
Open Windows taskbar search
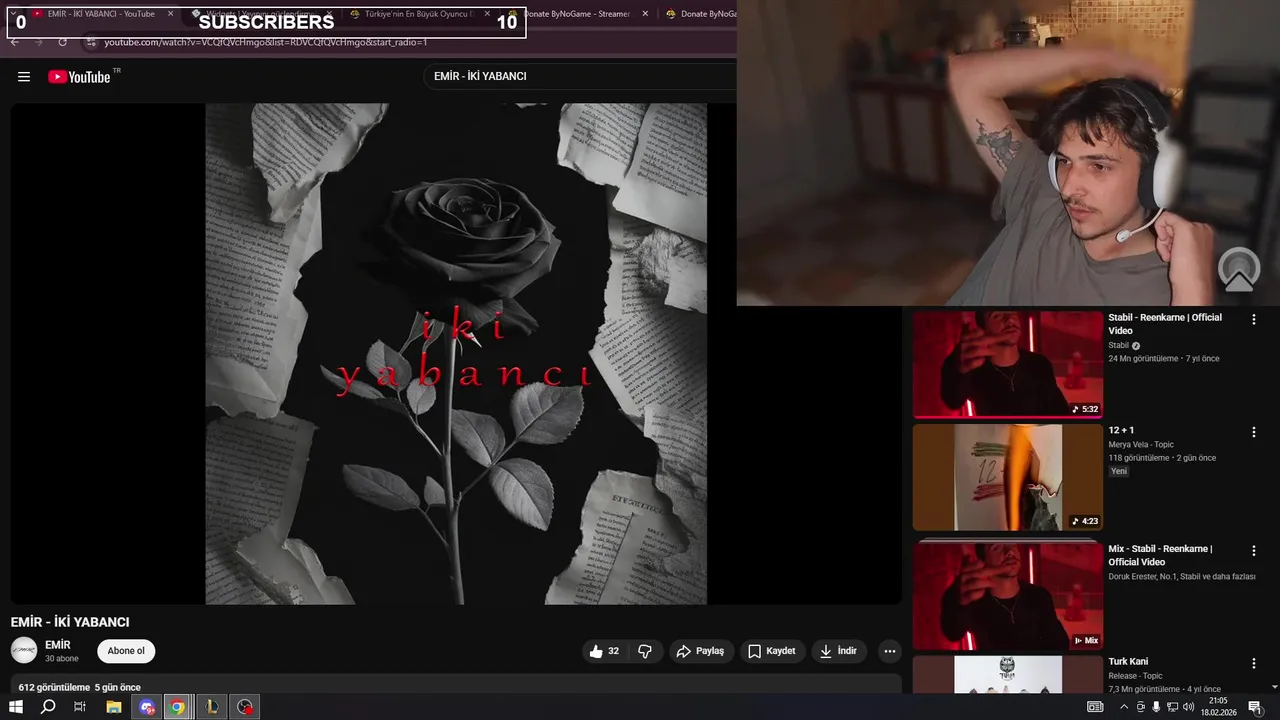pos(47,707)
